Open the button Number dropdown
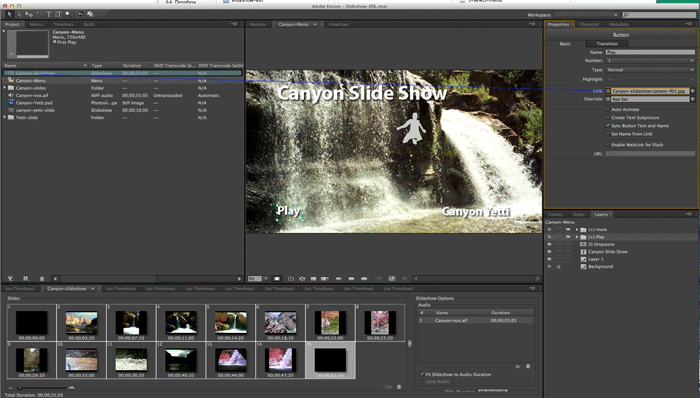 click(x=650, y=61)
